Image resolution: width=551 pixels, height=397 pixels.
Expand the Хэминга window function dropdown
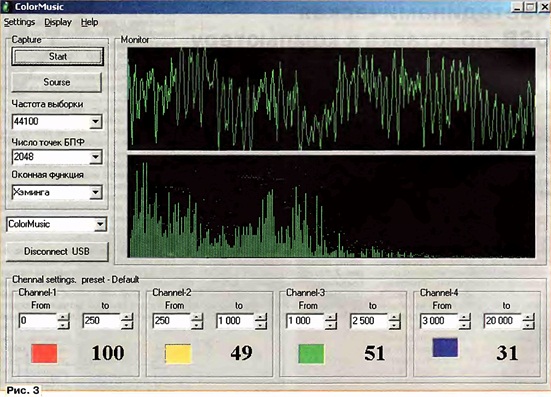pyautogui.click(x=95, y=192)
